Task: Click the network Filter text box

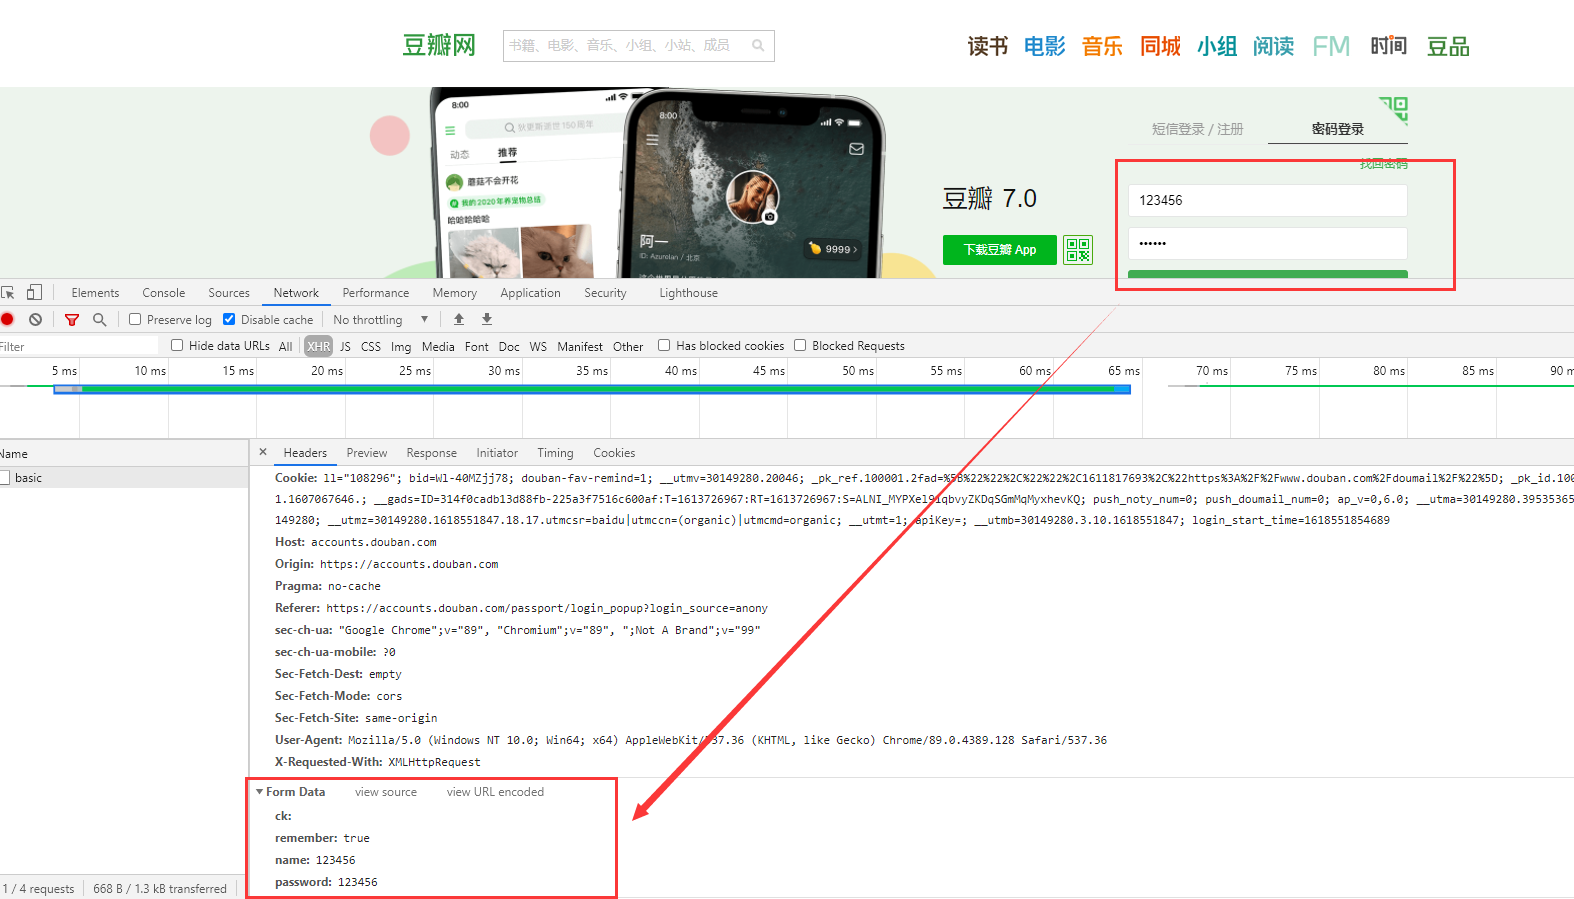Action: [x=79, y=346]
